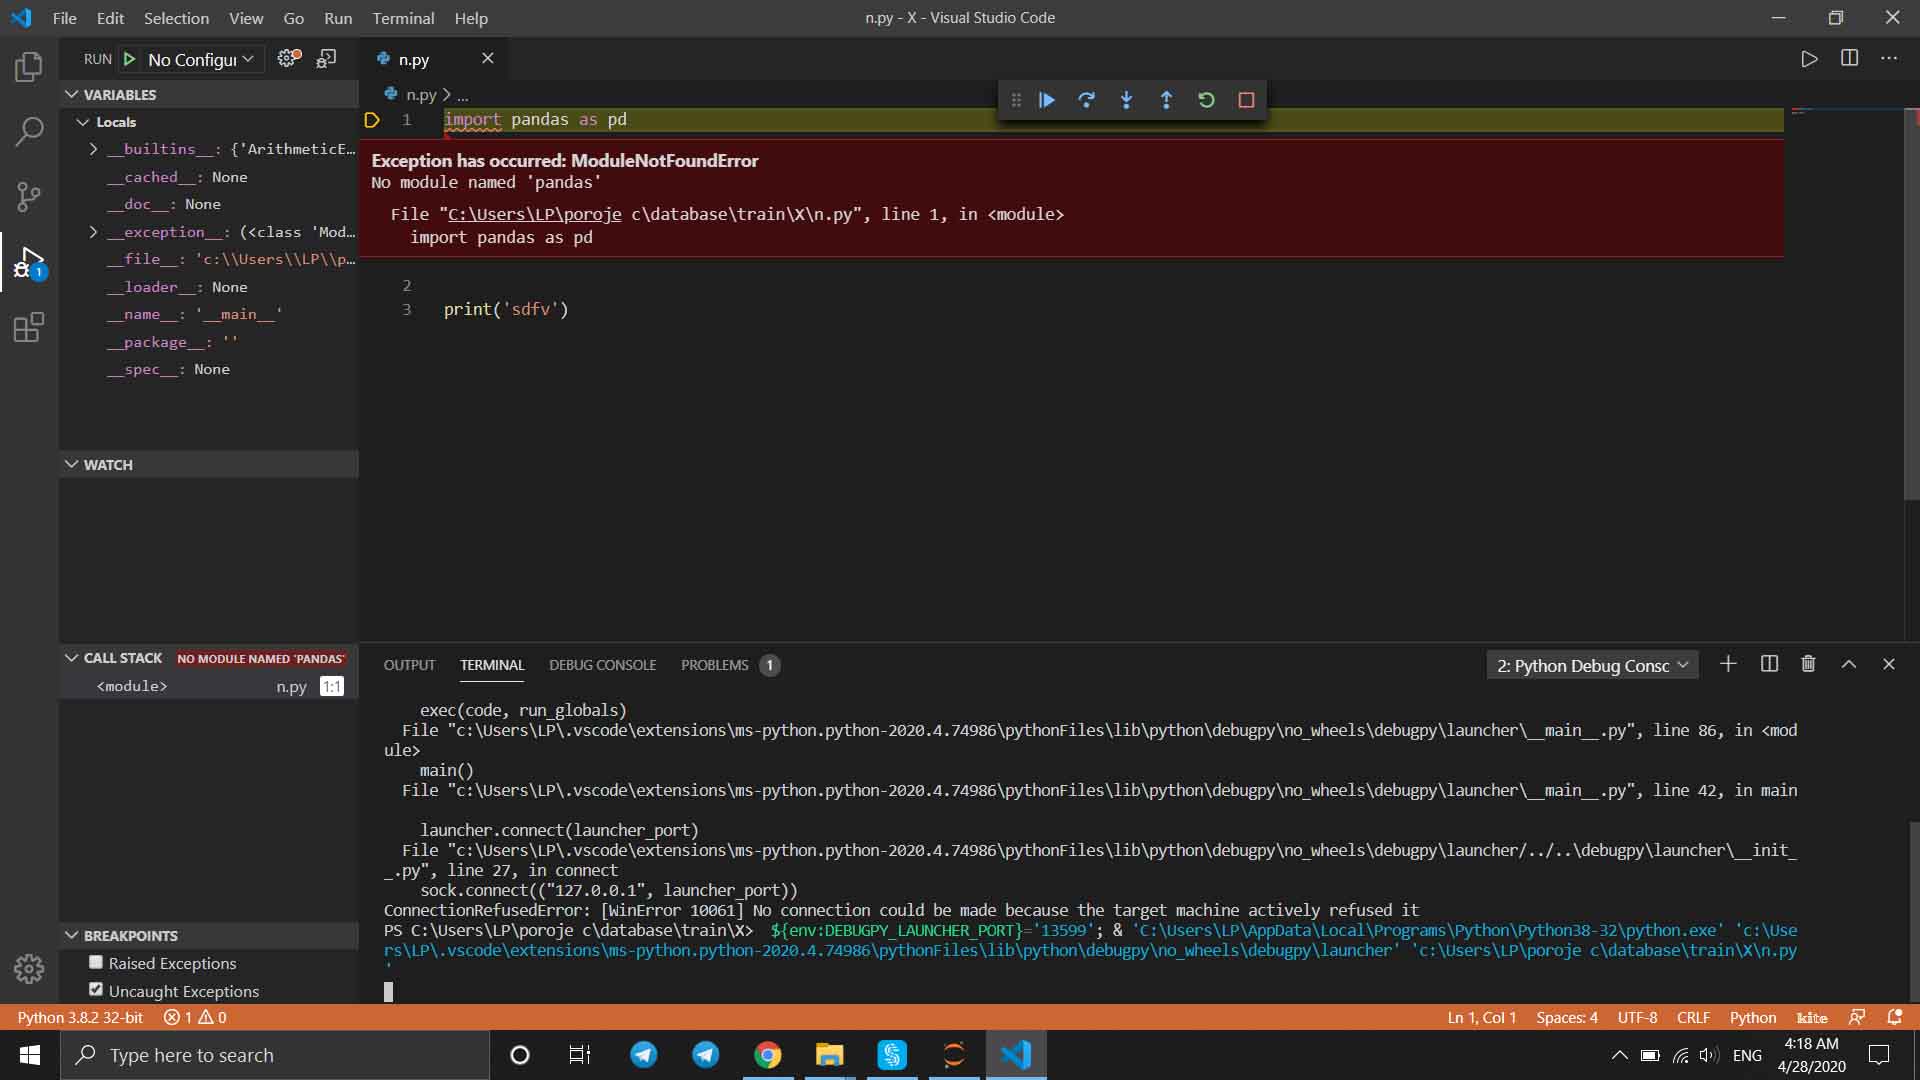Open editor More Actions ellipsis
Screen dimensions: 1920x1080
click(1889, 58)
